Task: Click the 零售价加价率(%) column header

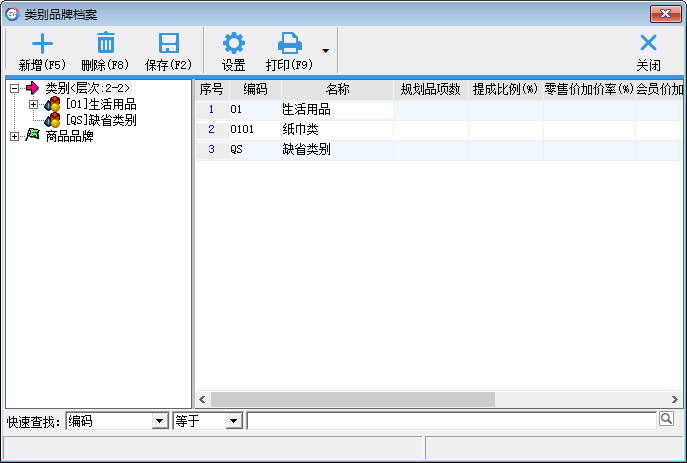Action: pos(589,90)
